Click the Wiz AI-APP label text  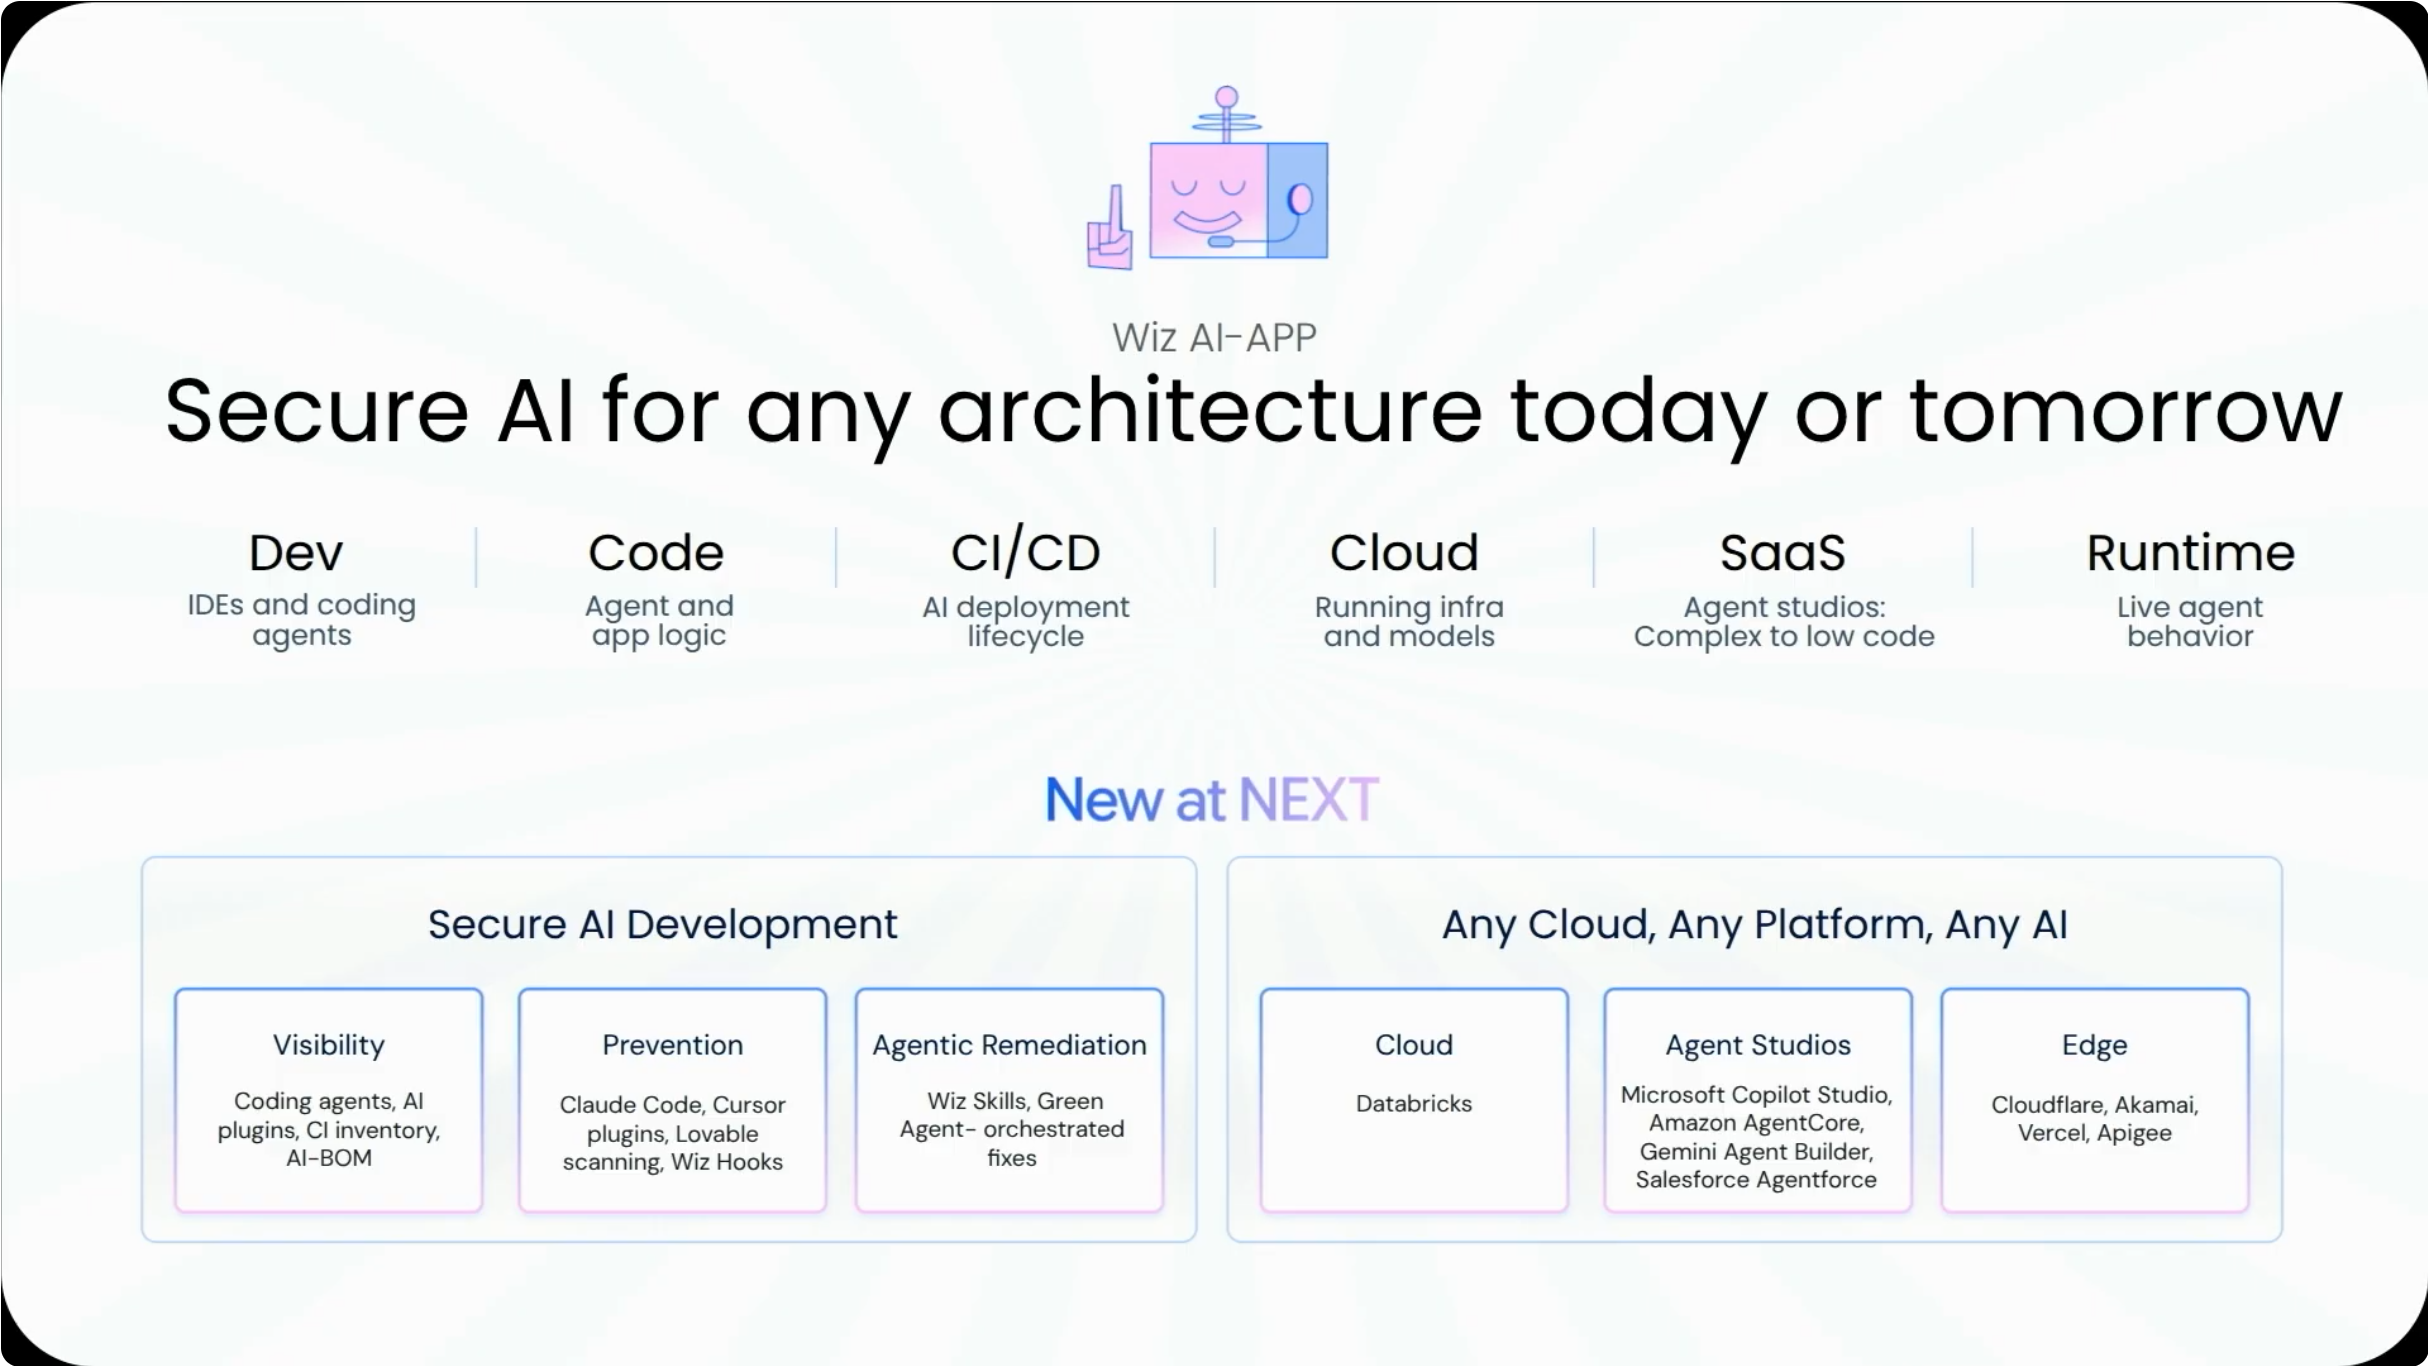(1215, 338)
